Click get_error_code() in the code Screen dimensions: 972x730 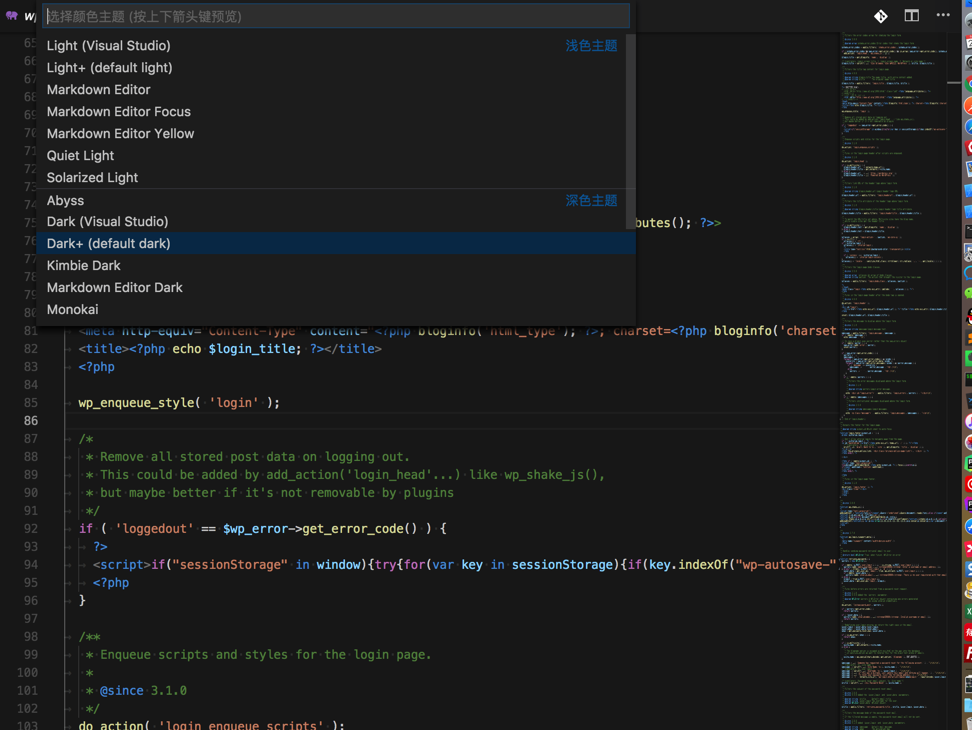[360, 529]
